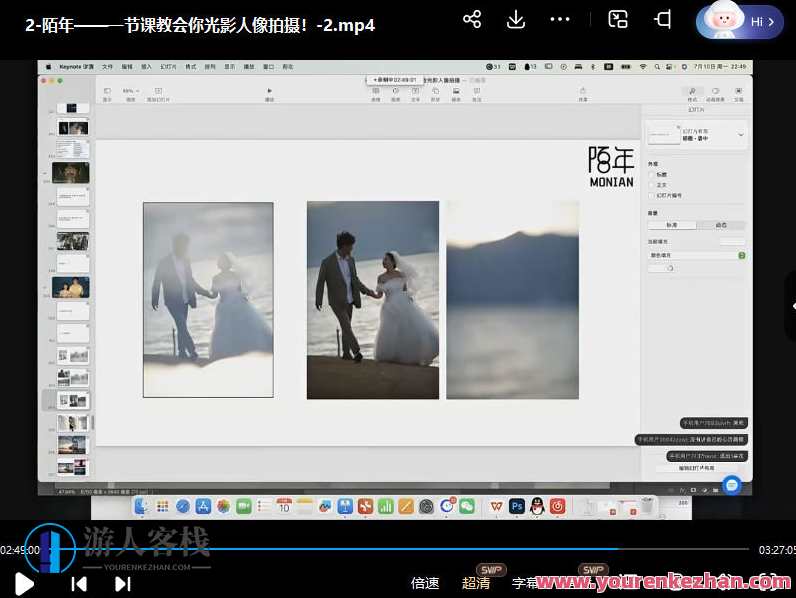Toggle the 标题 checkbox

click(x=651, y=174)
